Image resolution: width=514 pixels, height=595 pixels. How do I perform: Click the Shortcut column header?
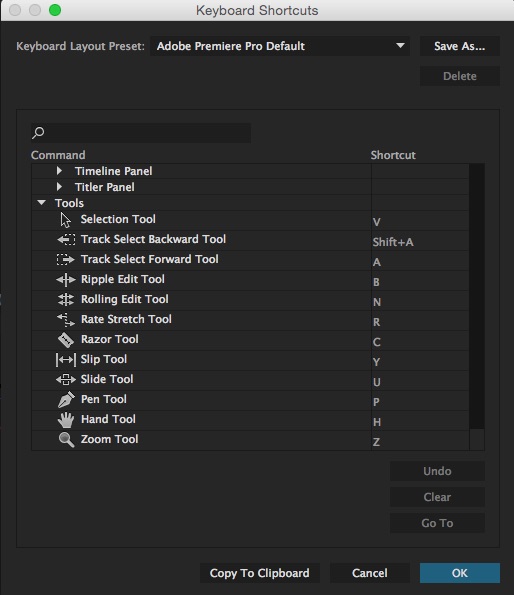(393, 155)
